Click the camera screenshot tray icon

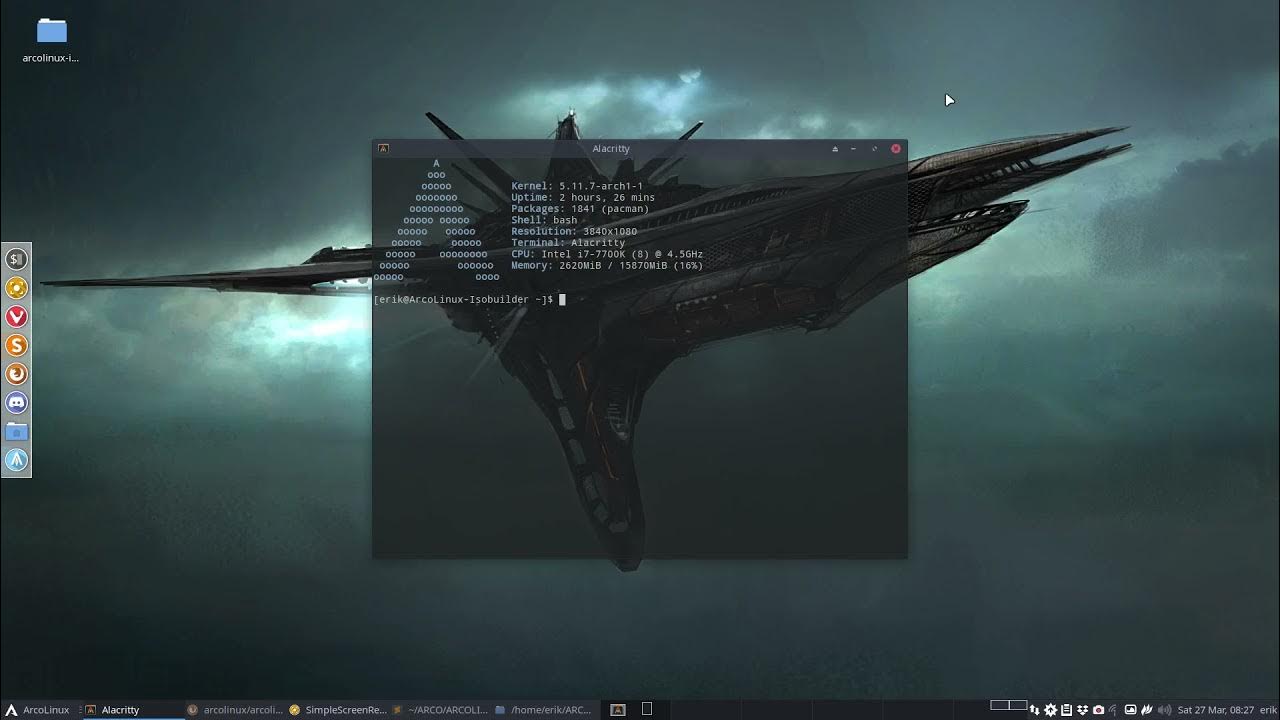[1098, 710]
